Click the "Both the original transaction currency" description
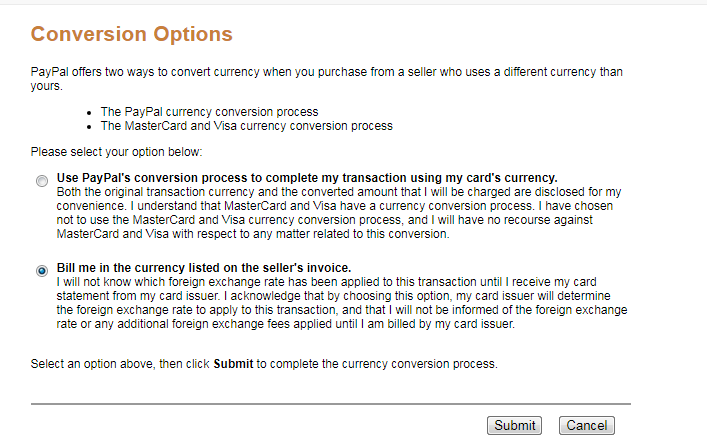This screenshot has width=707, height=448. tap(339, 191)
